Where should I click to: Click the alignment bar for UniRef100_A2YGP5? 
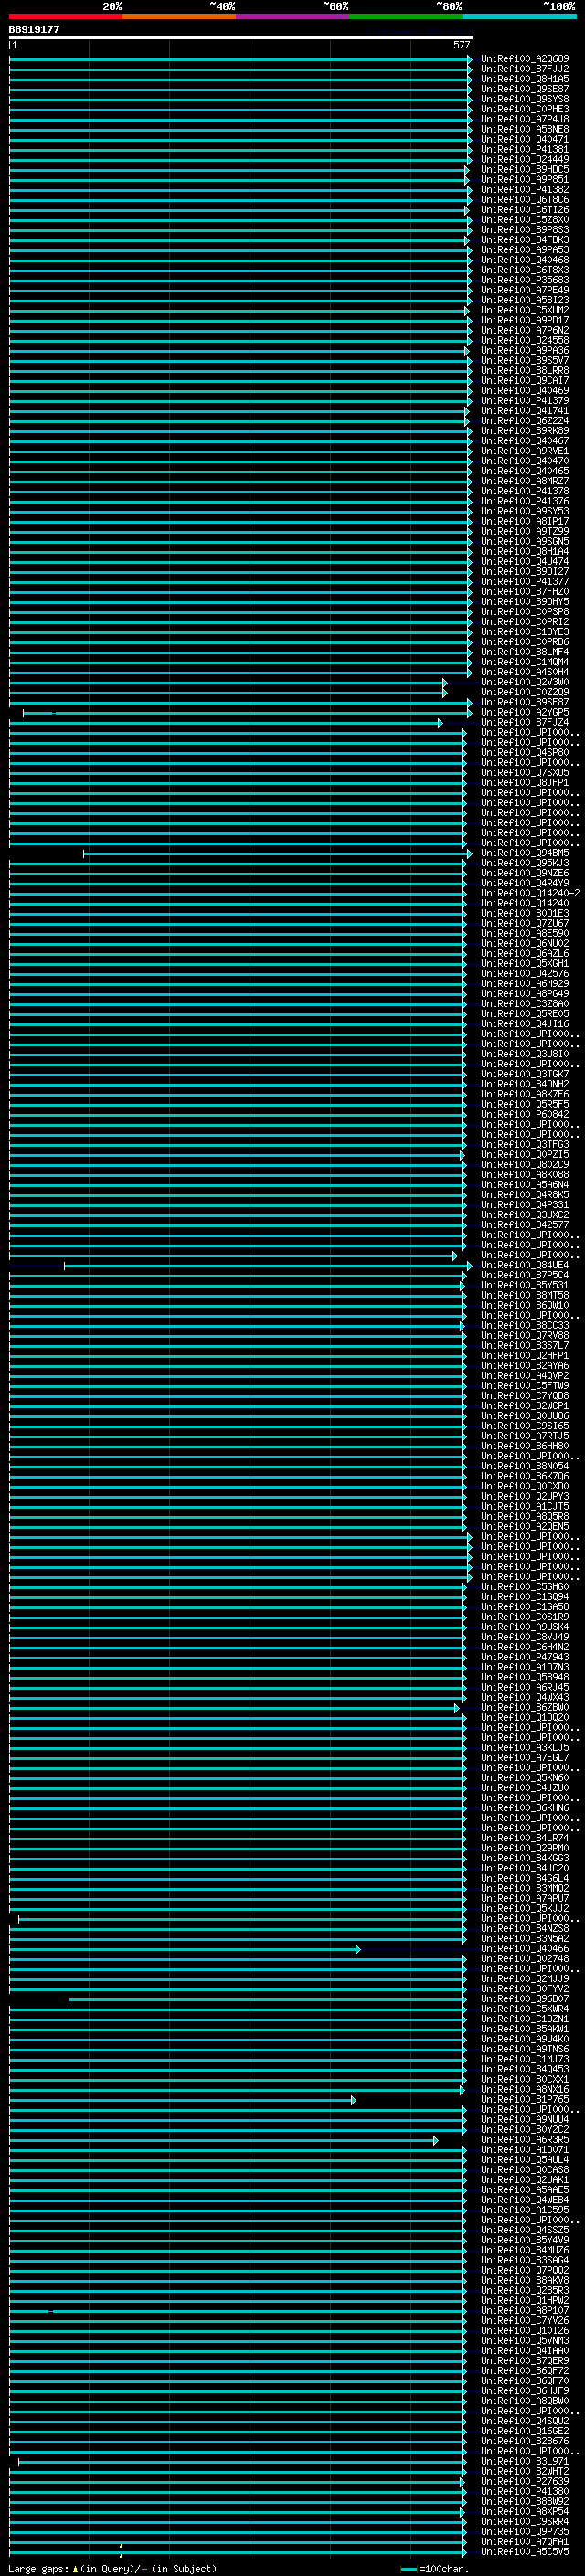[x=247, y=712]
